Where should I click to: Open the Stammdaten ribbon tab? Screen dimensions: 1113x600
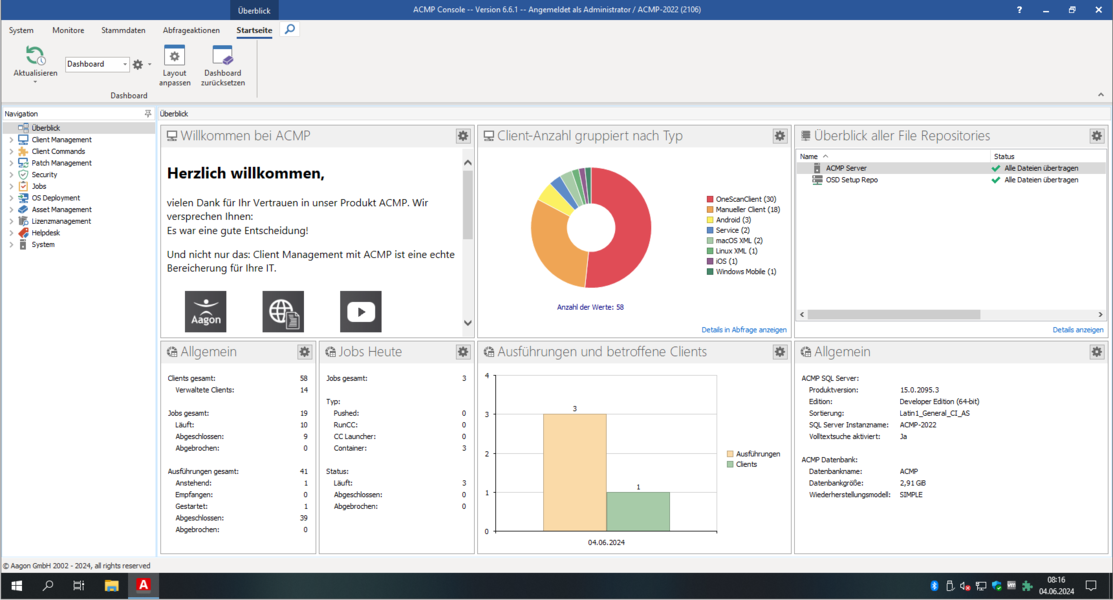pos(123,30)
